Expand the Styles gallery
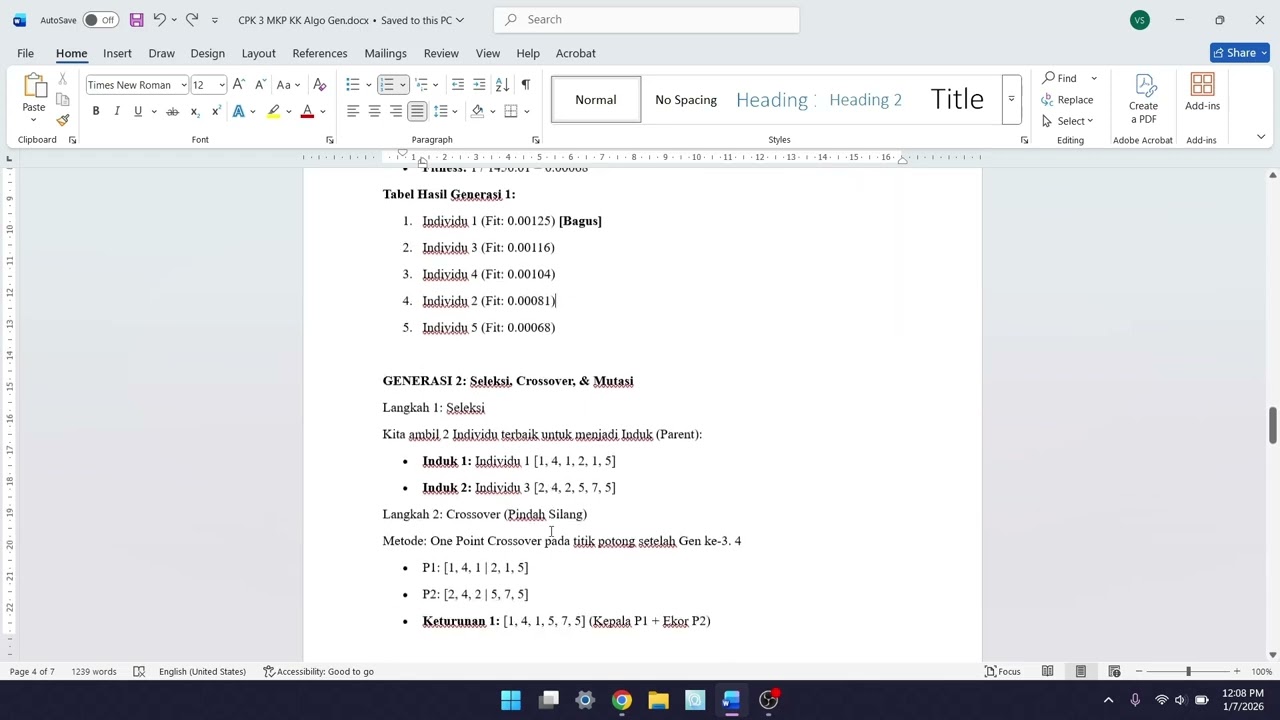Viewport: 1280px width, 720px height. click(1011, 99)
